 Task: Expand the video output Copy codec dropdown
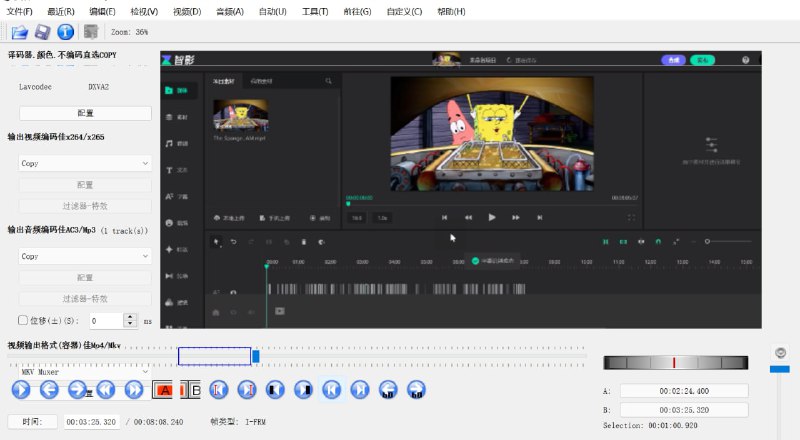85,163
